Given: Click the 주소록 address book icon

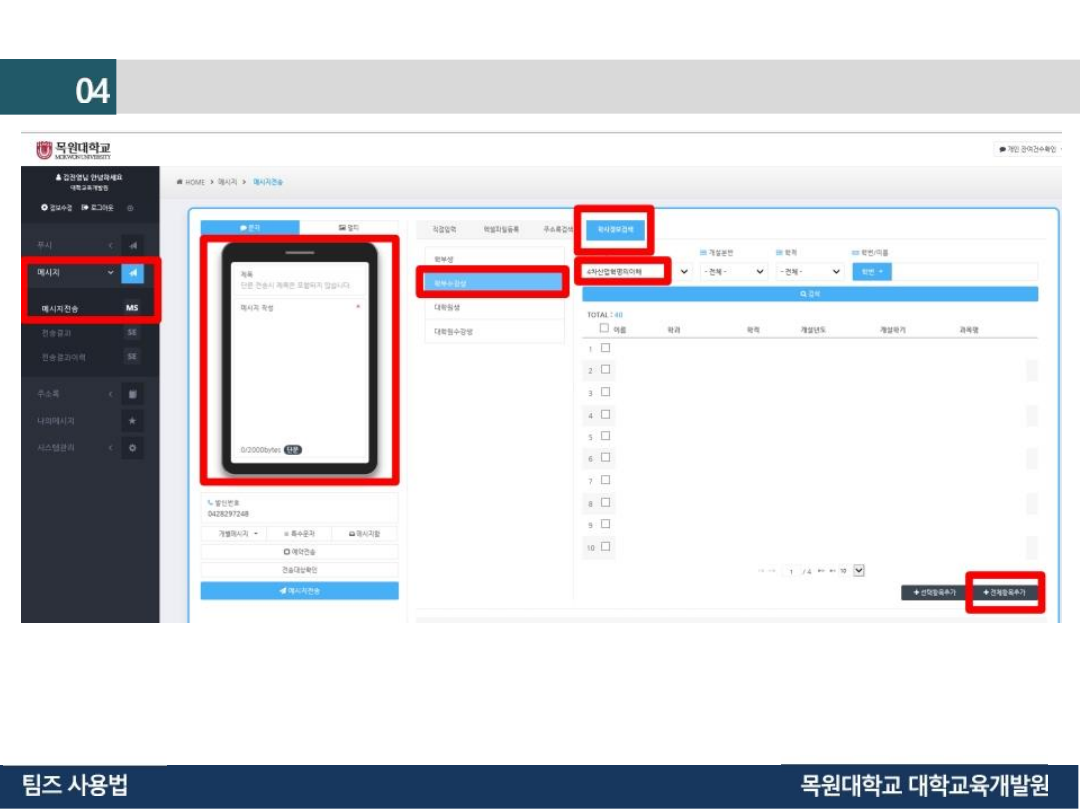Looking at the screenshot, I should coord(132,394).
